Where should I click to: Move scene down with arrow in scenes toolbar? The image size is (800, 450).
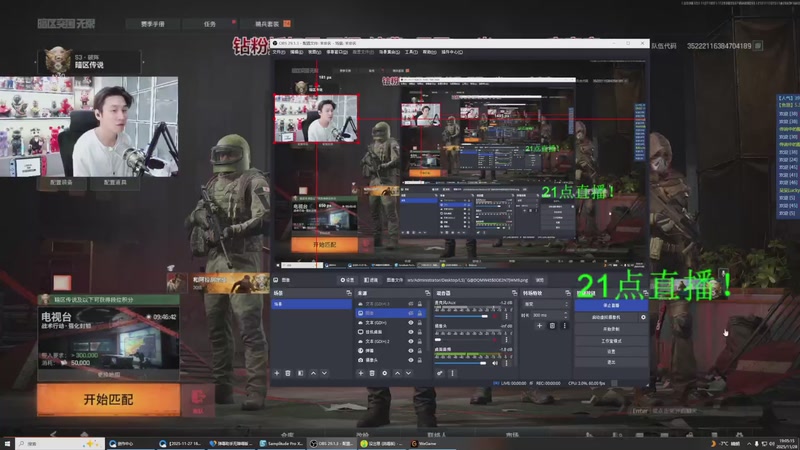click(324, 373)
